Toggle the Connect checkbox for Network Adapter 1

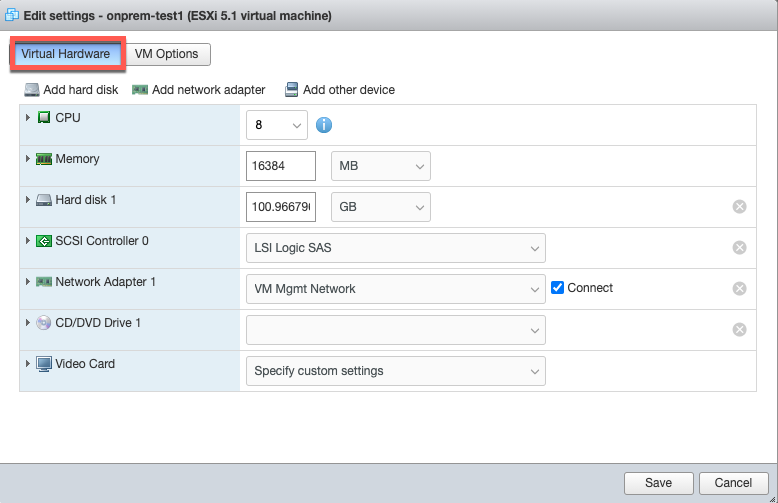point(557,288)
